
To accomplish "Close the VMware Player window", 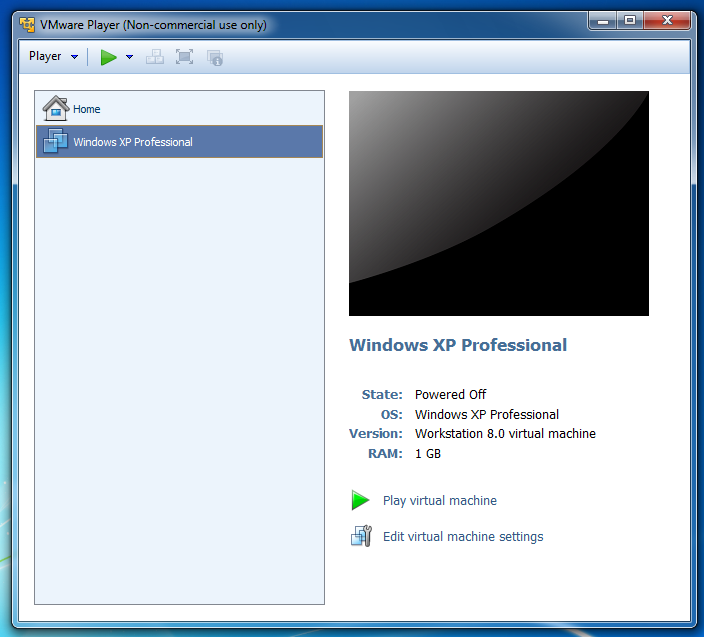I will 667,21.
